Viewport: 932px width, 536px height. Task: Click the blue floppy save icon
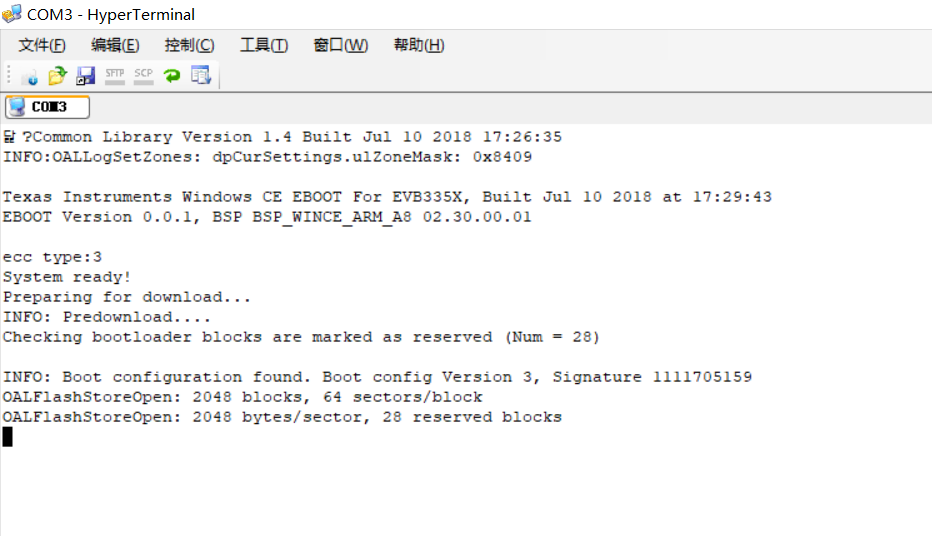pos(86,75)
